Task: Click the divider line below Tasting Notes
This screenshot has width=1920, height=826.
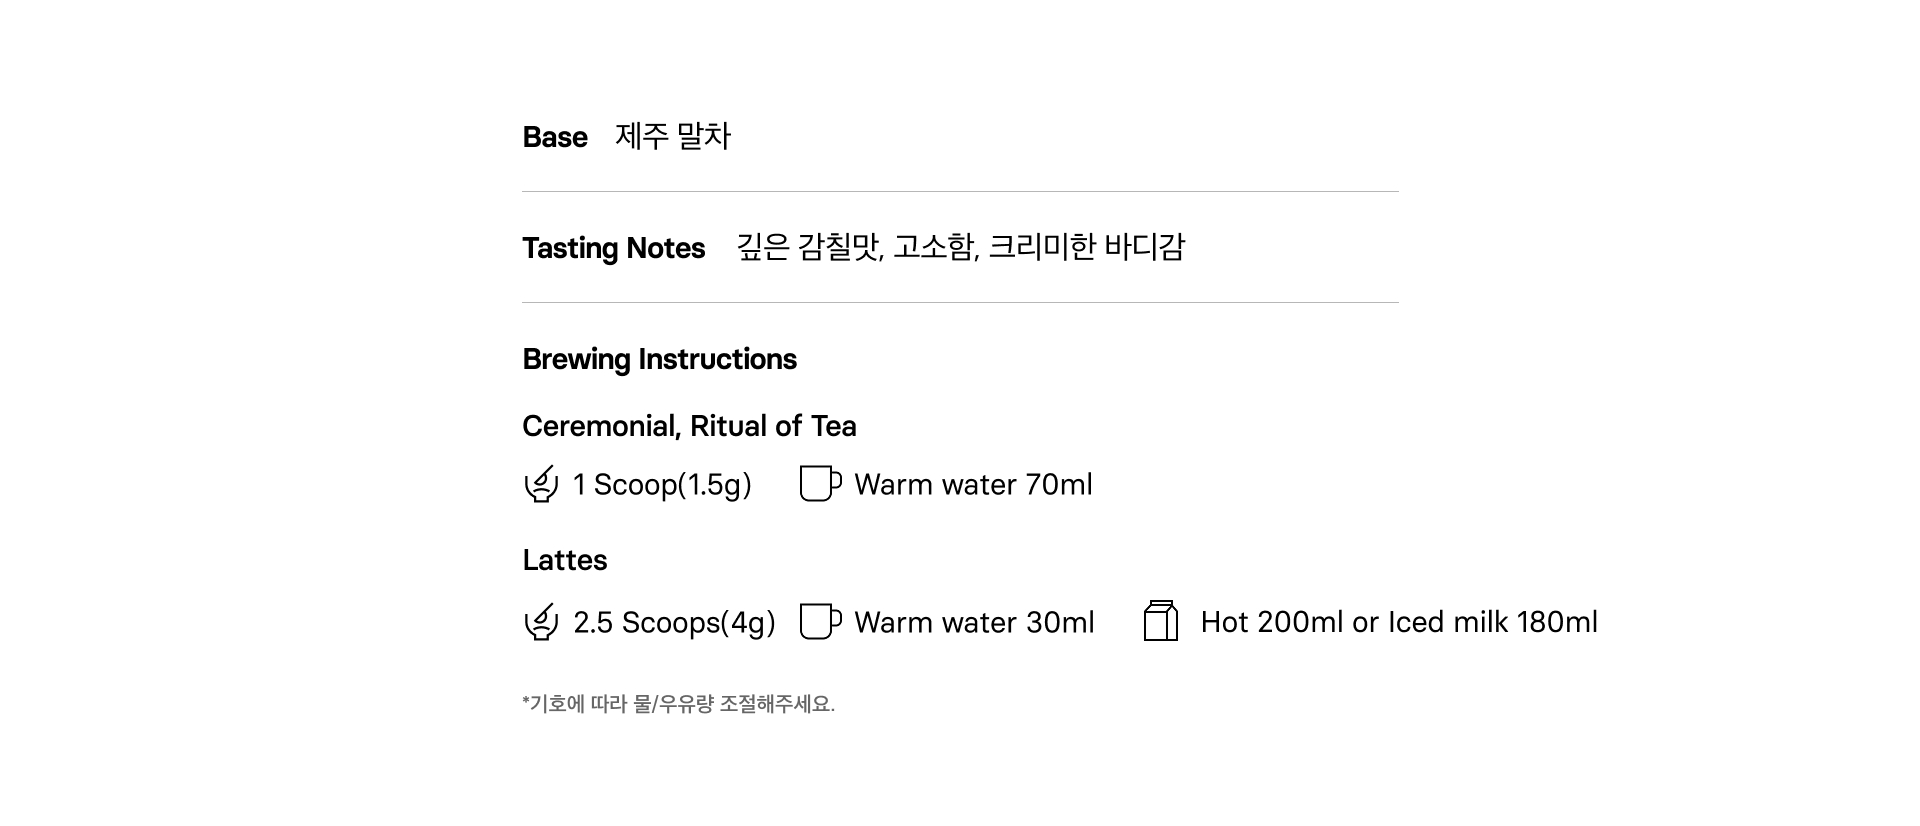Action: pyautogui.click(x=960, y=302)
